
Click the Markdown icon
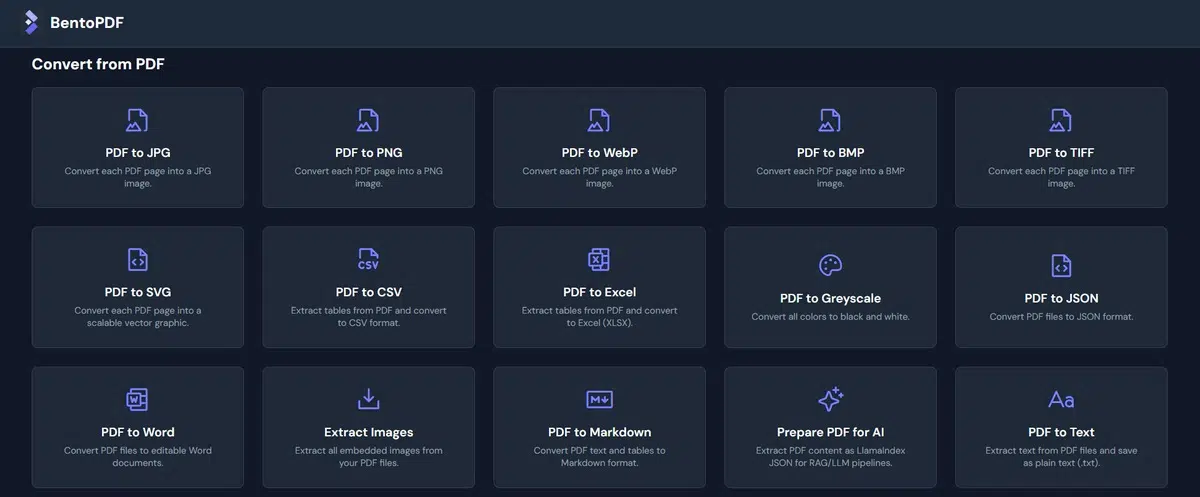599,400
